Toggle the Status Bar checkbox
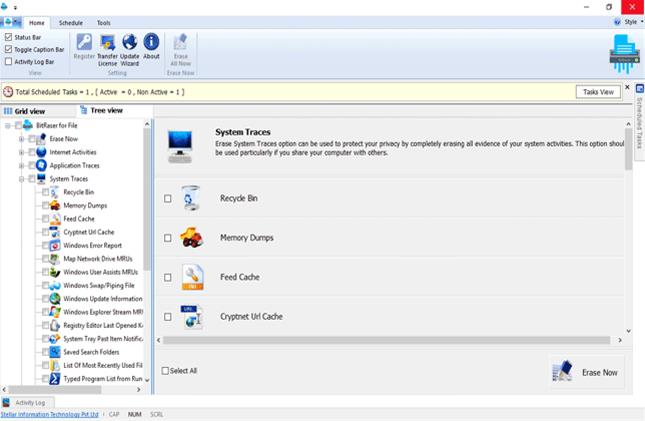 coord(9,37)
